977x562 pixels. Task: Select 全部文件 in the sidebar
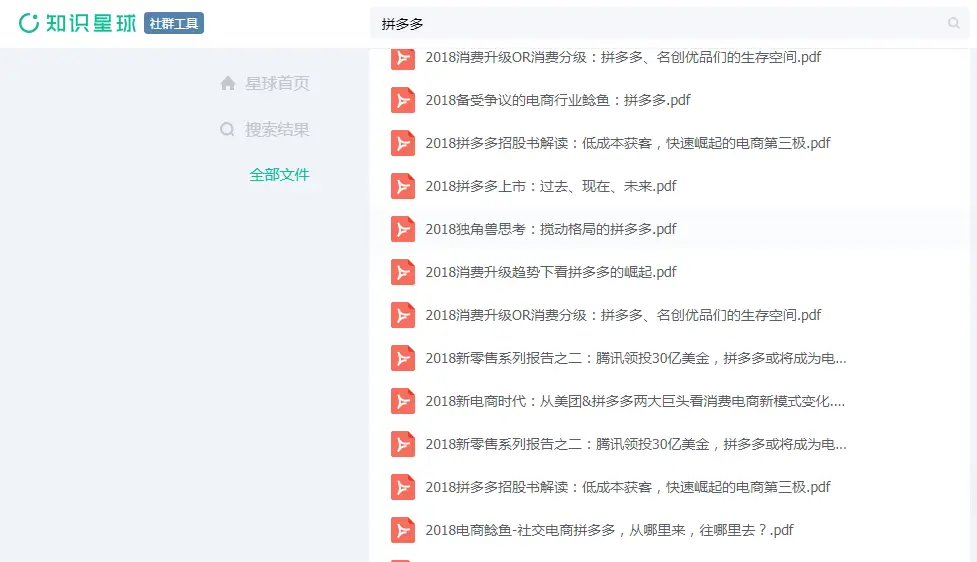(279, 175)
